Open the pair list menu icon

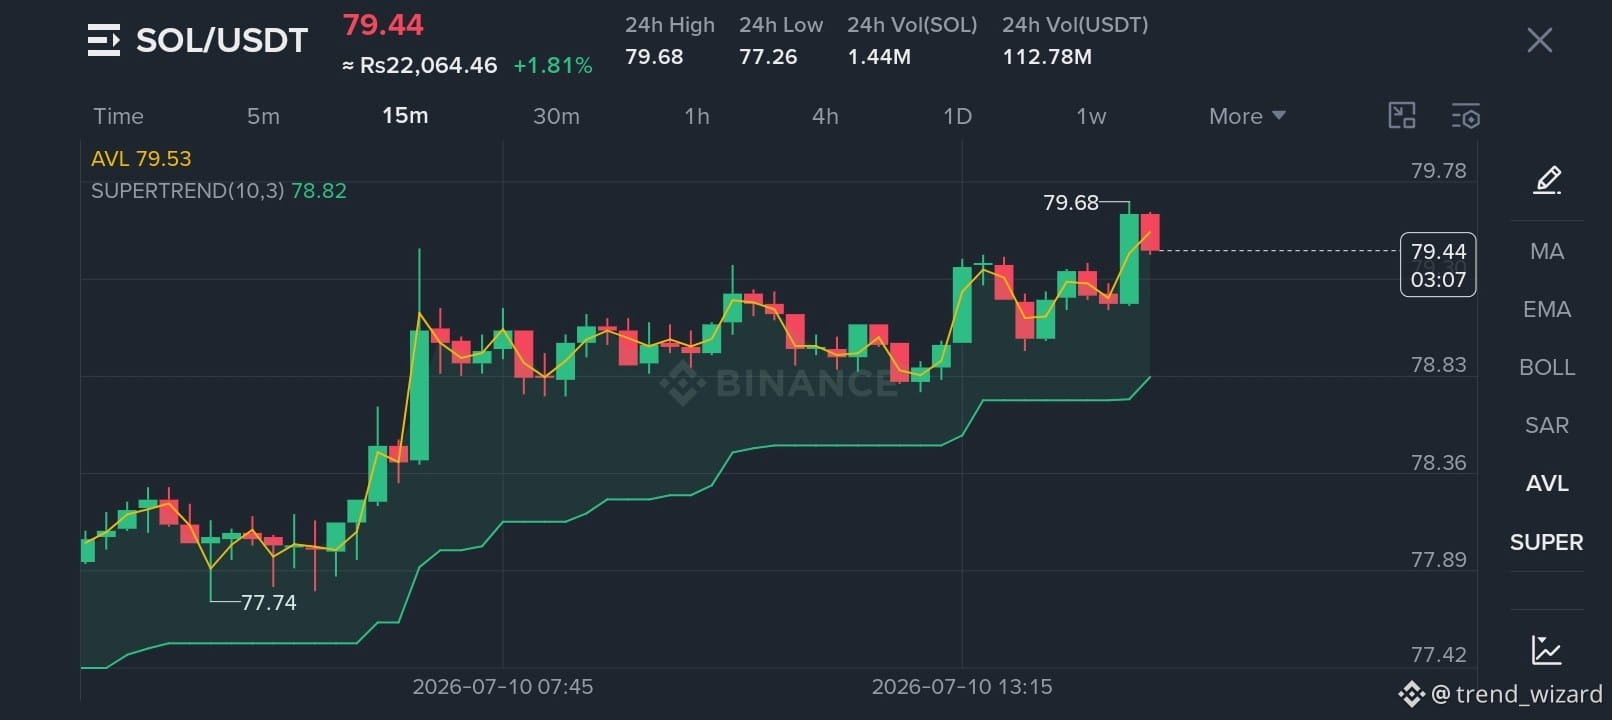click(x=104, y=40)
